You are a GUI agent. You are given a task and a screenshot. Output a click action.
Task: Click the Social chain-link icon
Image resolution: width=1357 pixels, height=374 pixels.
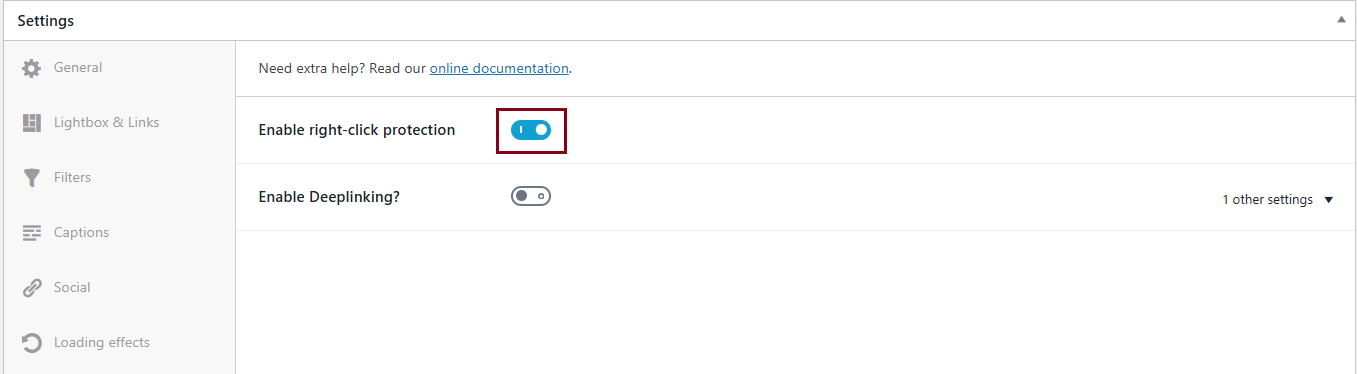(32, 288)
